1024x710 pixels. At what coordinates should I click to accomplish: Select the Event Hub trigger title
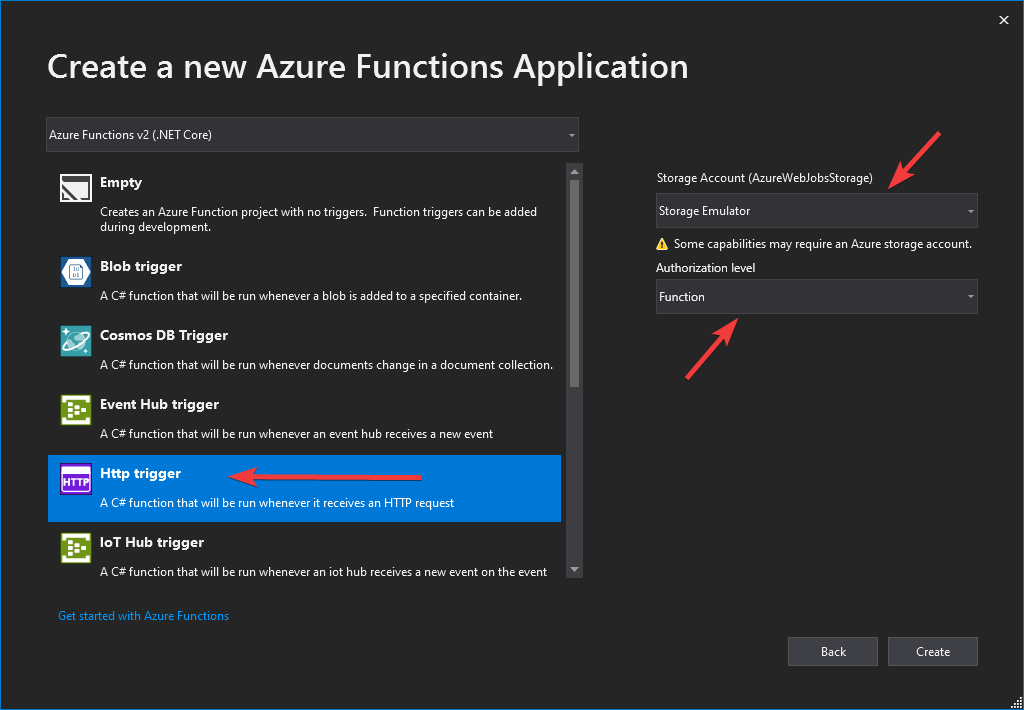(x=159, y=405)
